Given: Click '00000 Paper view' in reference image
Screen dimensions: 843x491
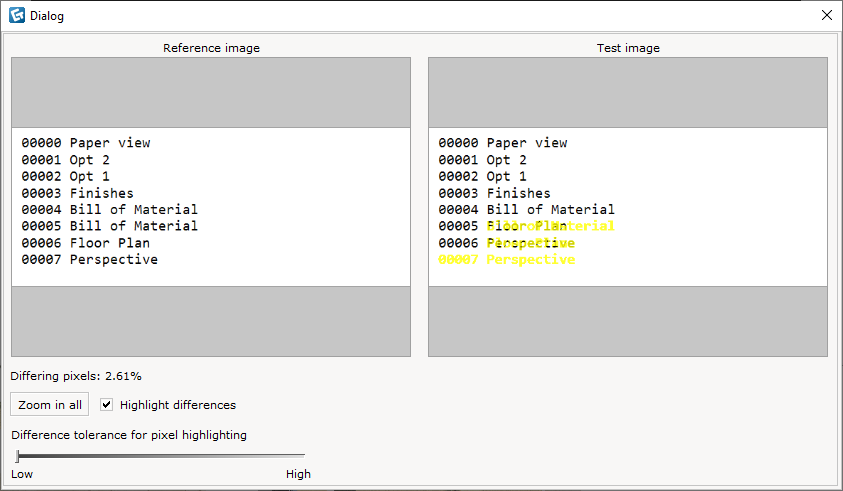Looking at the screenshot, I should pyautogui.click(x=86, y=143).
